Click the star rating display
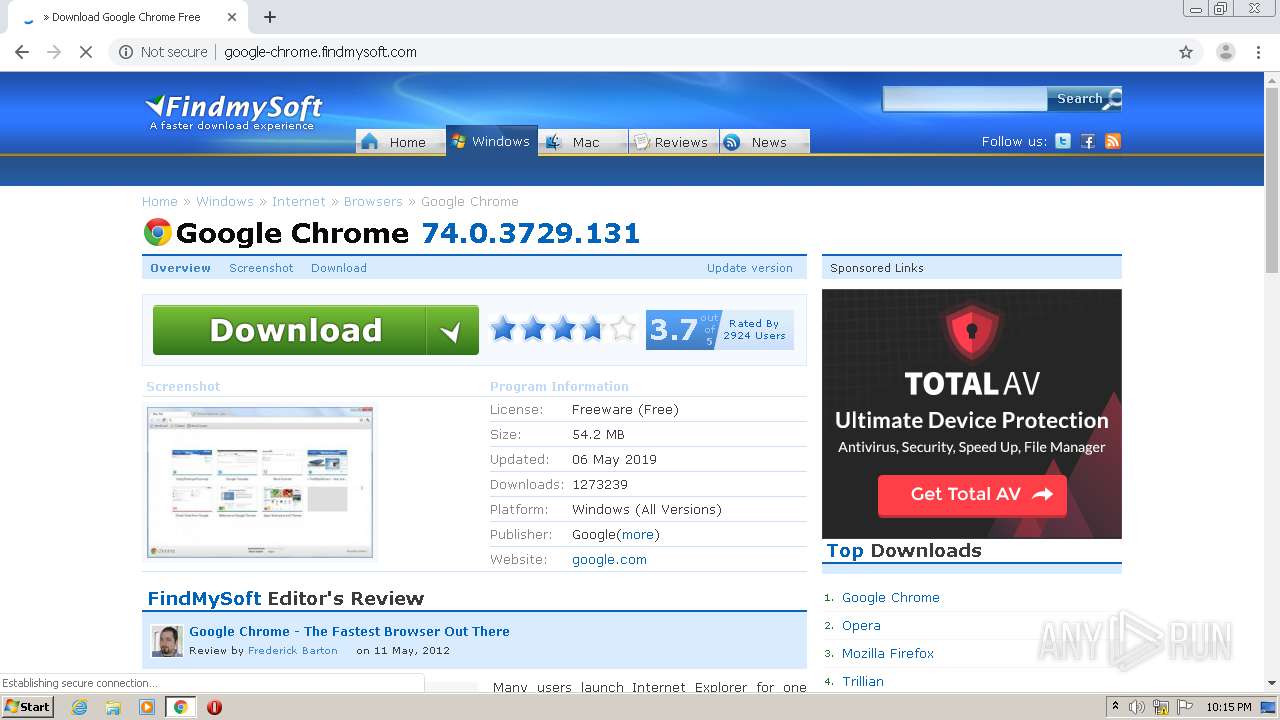1280x720 pixels. coord(563,328)
